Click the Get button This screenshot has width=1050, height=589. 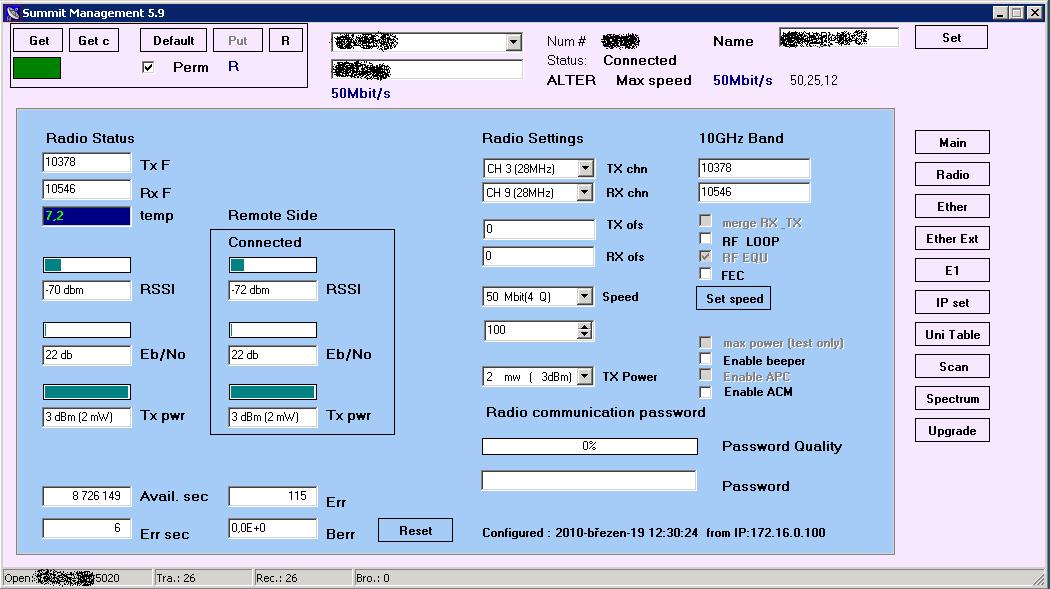click(38, 41)
